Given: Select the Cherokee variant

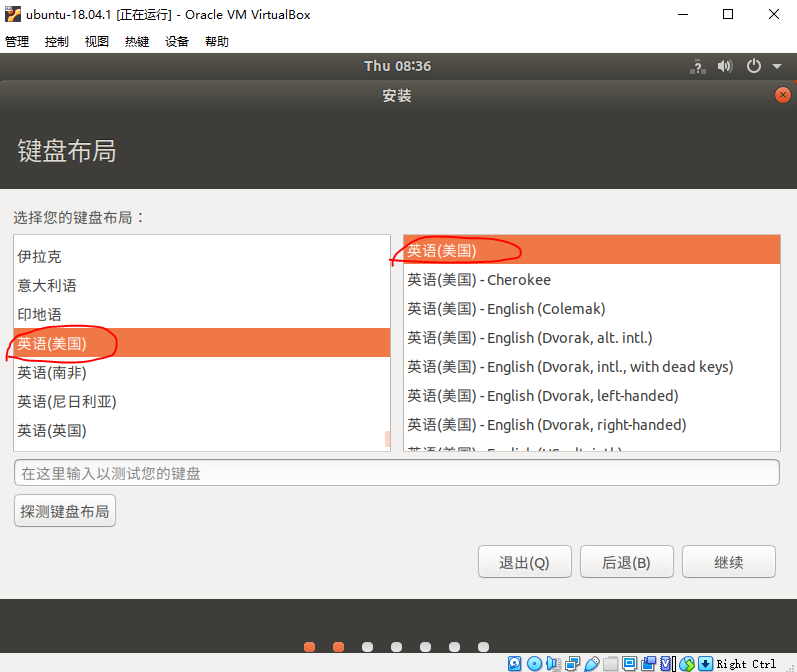Looking at the screenshot, I should 592,279.
